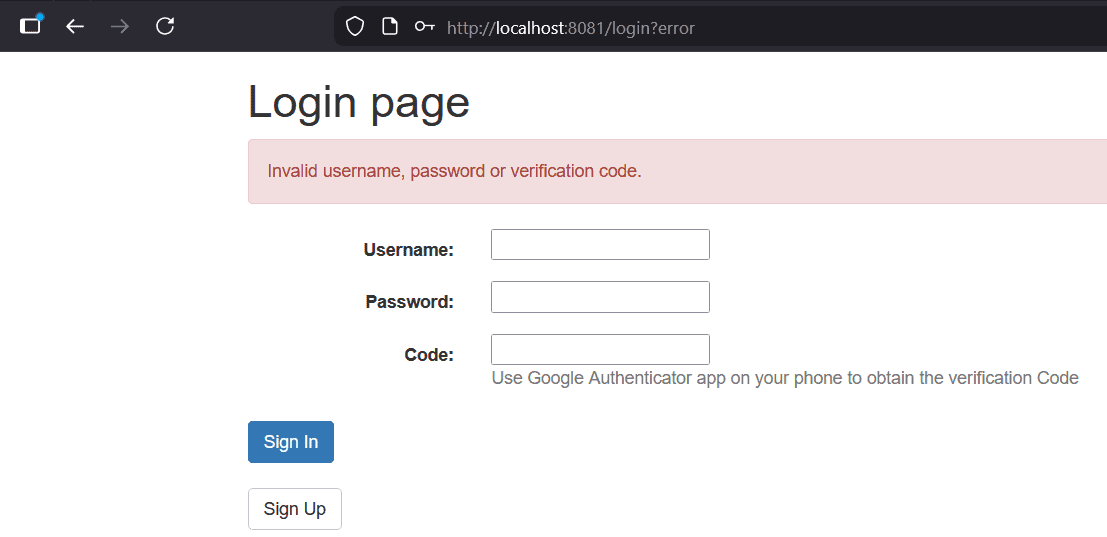The height and width of the screenshot is (537, 1107).
Task: Go back using the back arrow
Action: point(75,27)
